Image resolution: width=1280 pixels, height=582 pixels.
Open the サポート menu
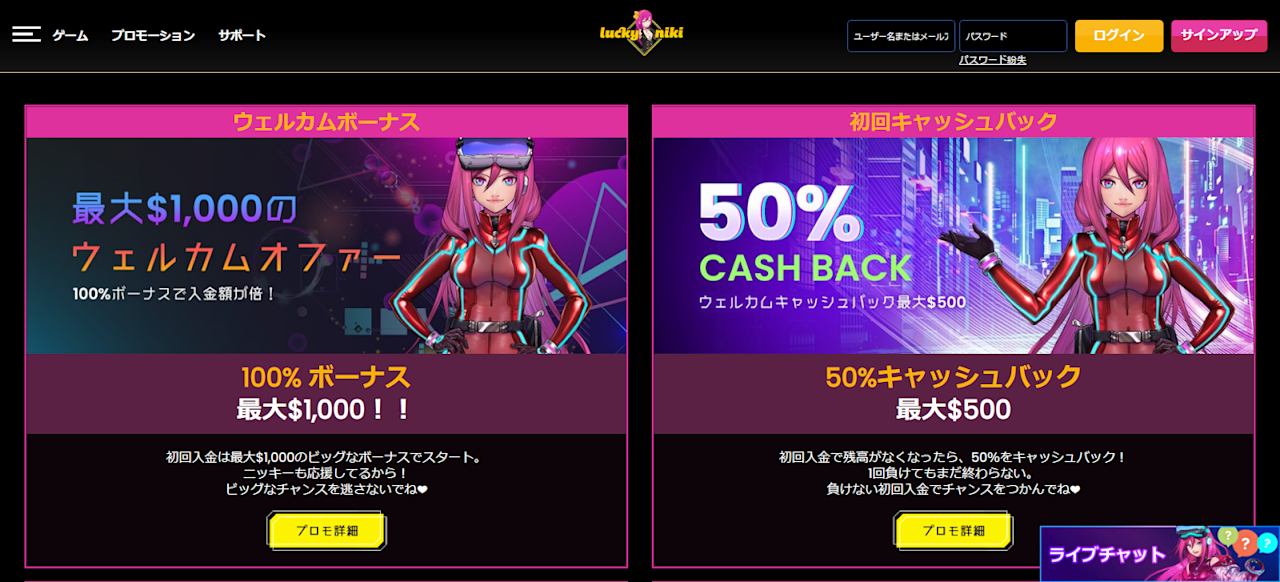242,35
